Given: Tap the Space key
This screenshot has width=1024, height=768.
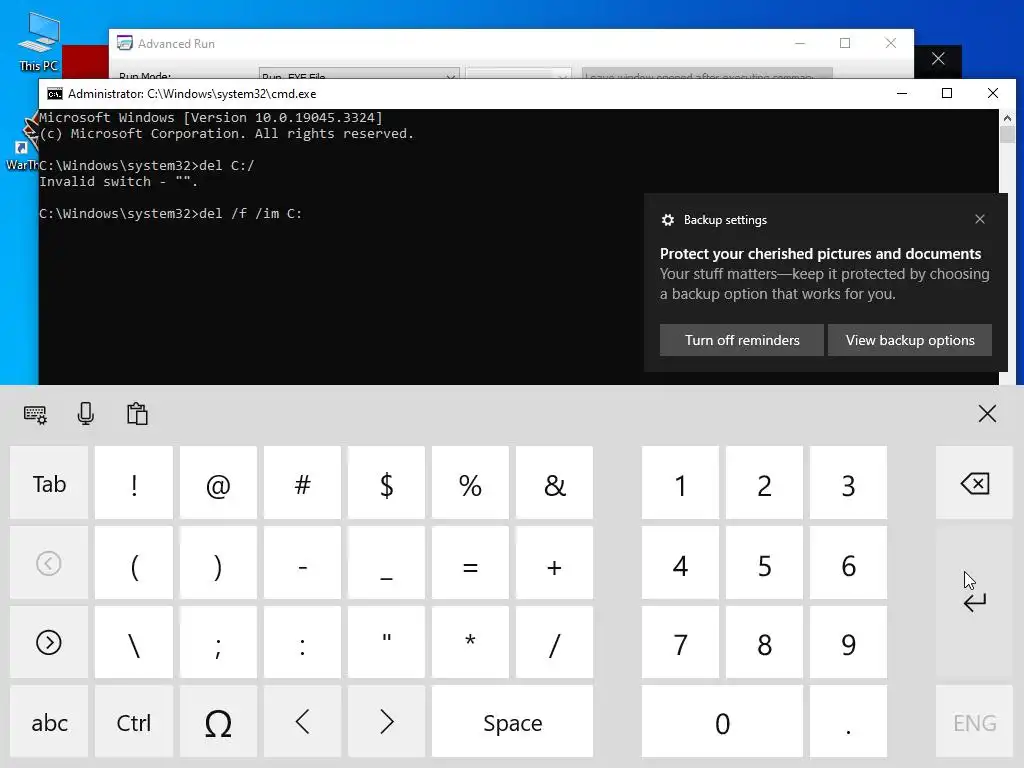Looking at the screenshot, I should (513, 722).
